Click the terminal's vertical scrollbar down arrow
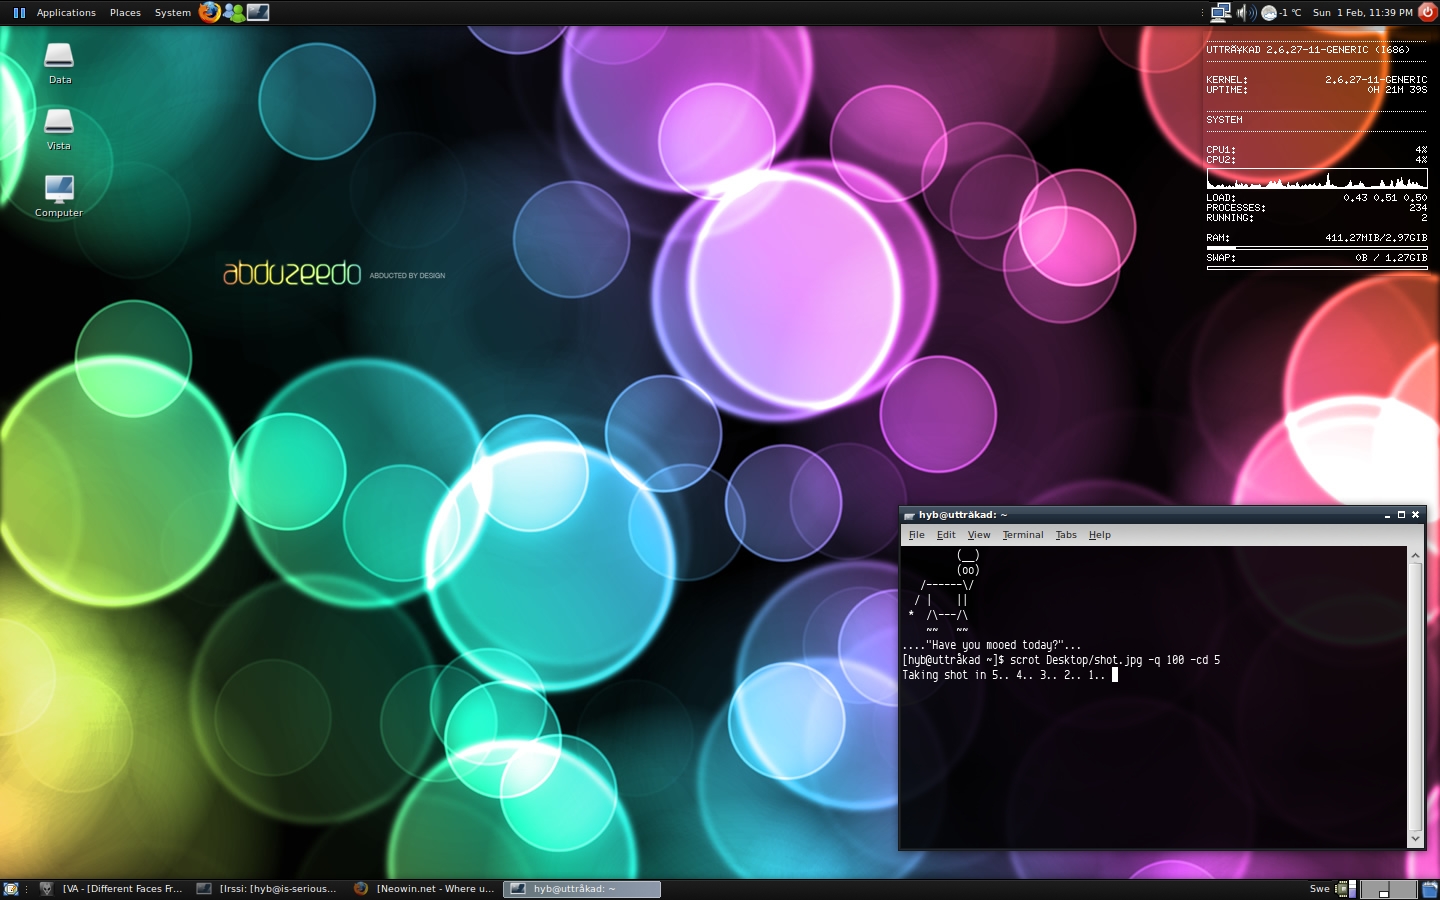 [1415, 838]
